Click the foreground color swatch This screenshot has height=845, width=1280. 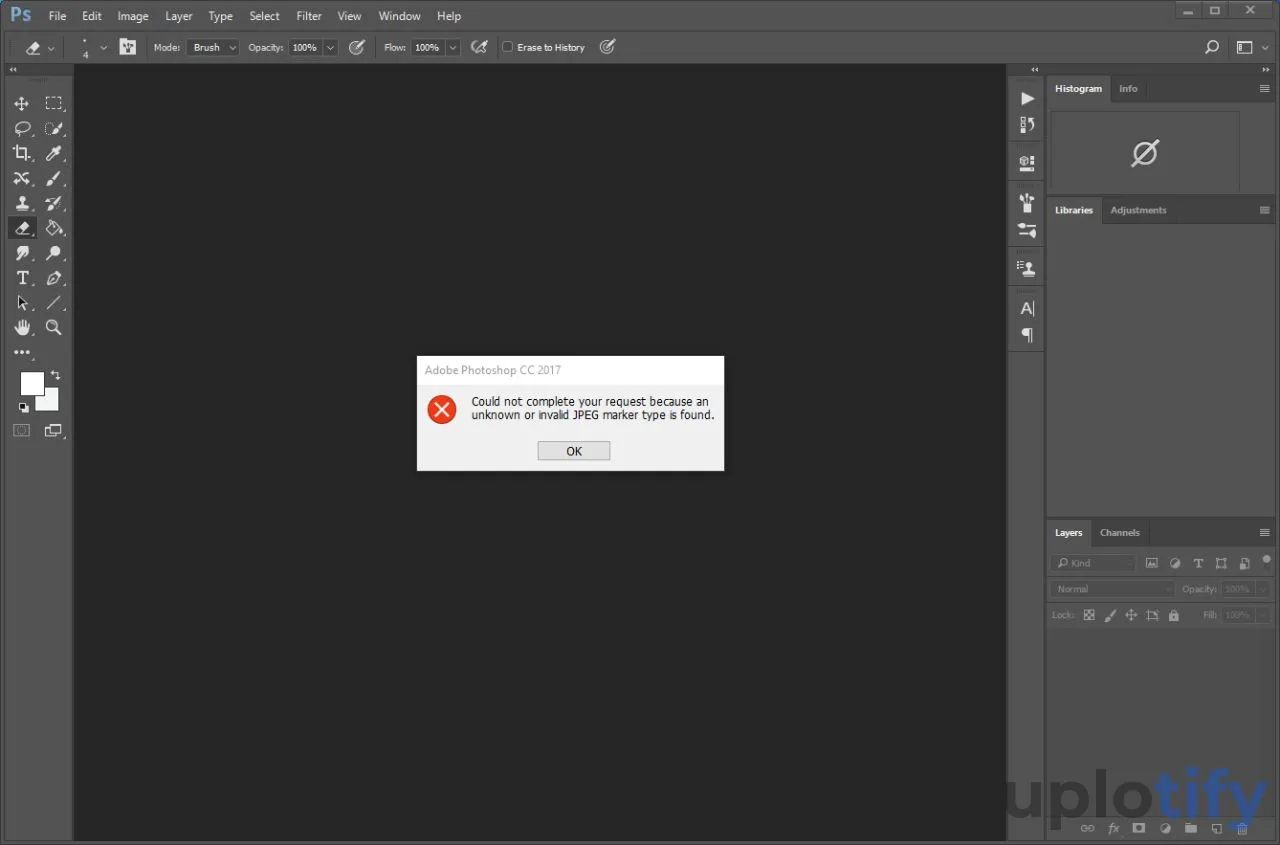tap(32, 384)
